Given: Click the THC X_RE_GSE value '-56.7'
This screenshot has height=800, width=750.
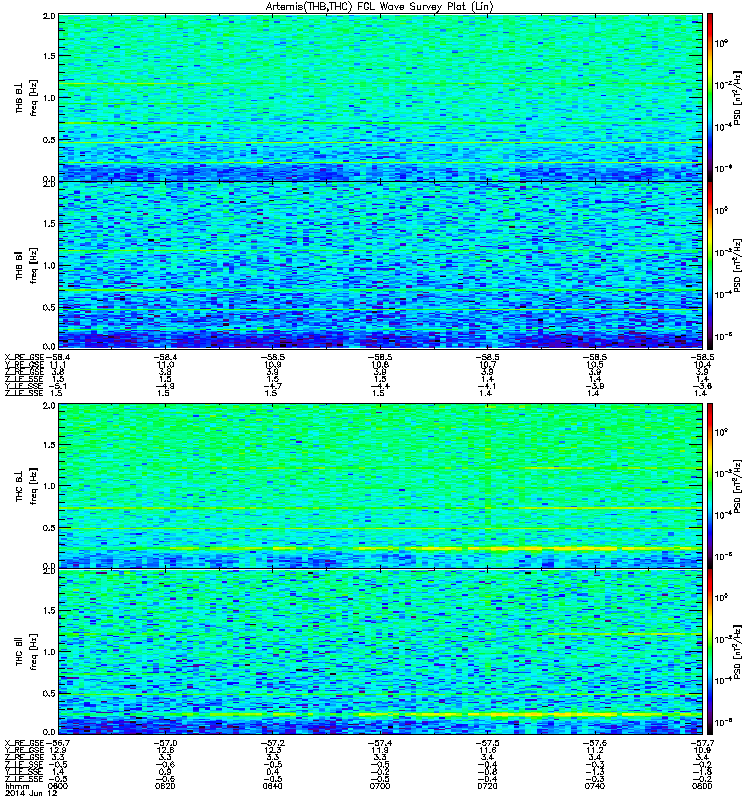Looking at the screenshot, I should (57, 743).
